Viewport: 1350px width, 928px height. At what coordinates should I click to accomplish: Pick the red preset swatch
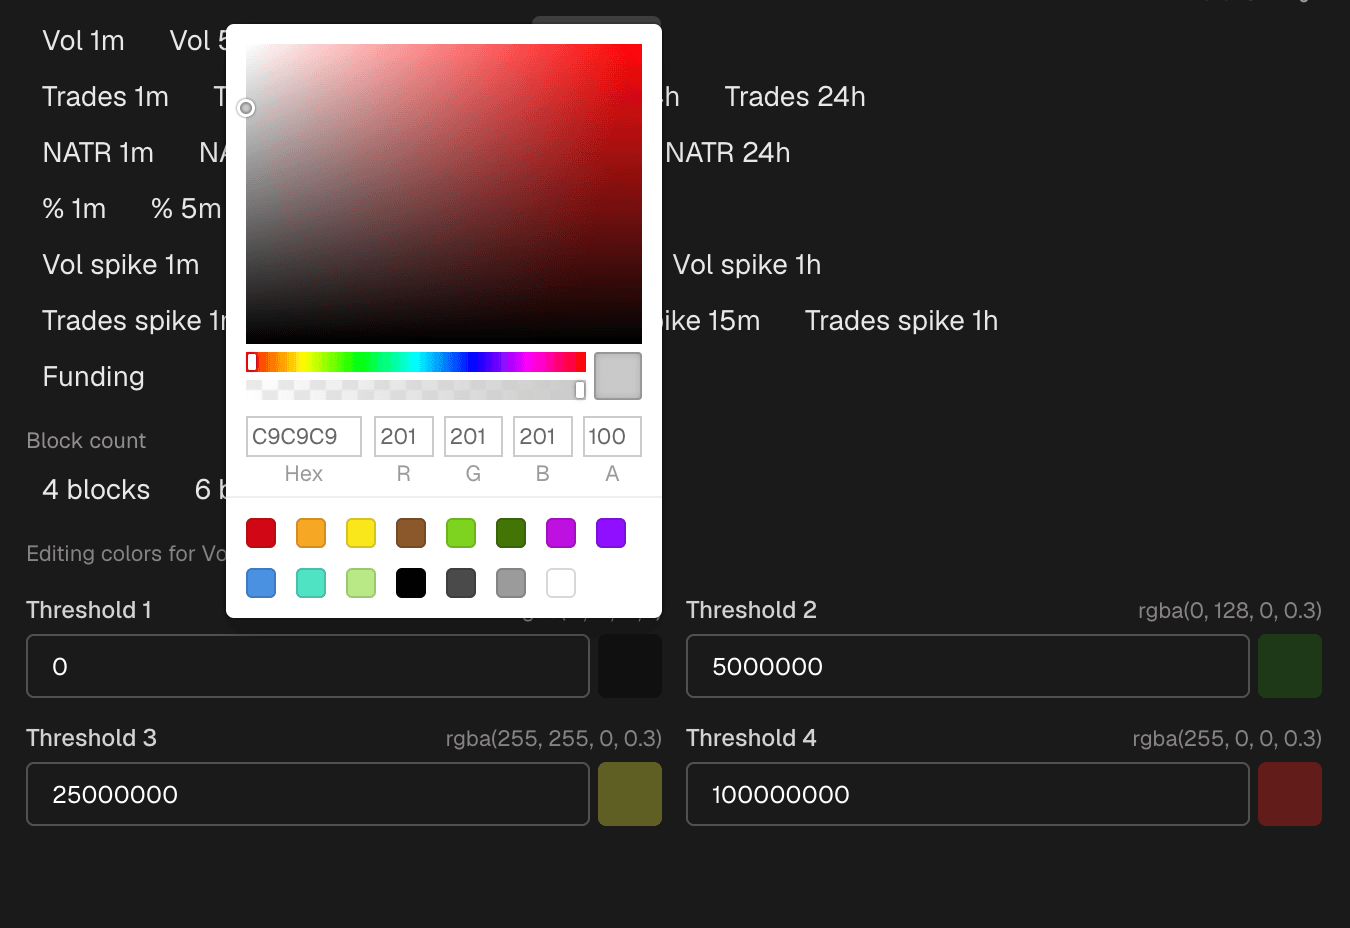click(261, 533)
